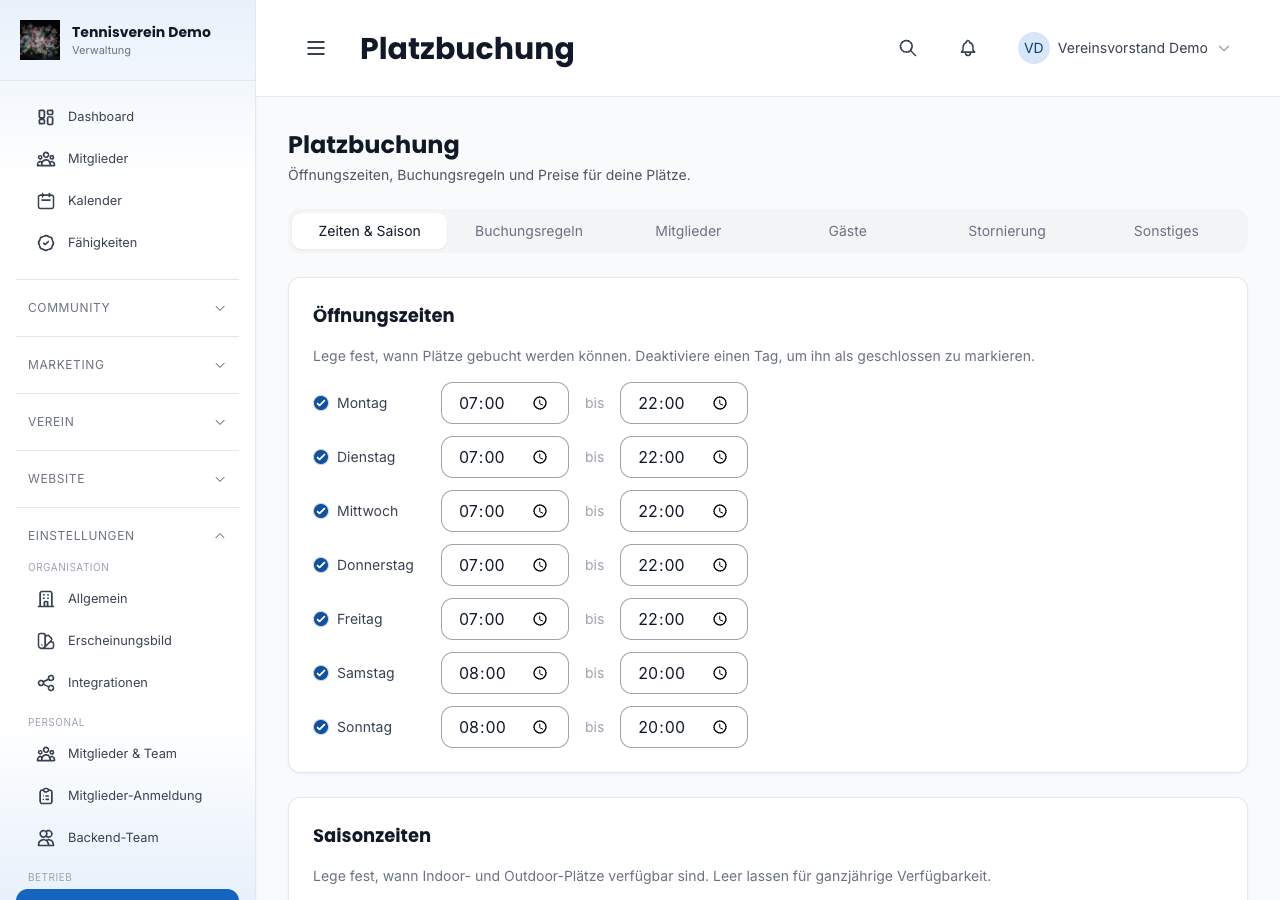
Task: Click the VD user avatar
Action: point(1034,48)
